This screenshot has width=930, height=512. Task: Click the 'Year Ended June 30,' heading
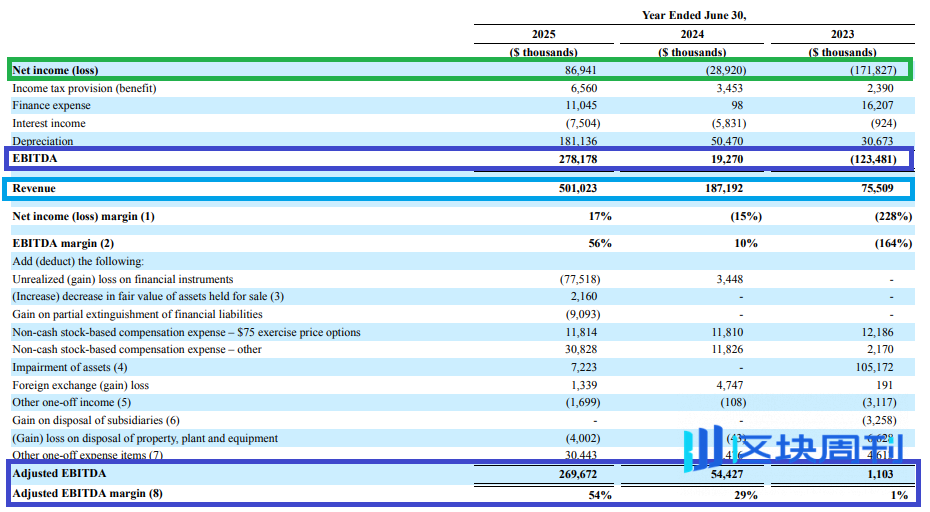(694, 15)
